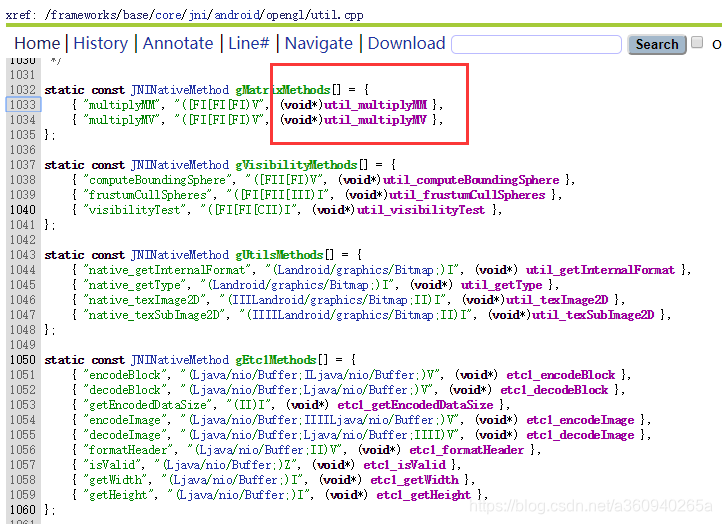Click the "multiplyMV" string literal
The height and width of the screenshot is (524, 722).
(x=121, y=120)
